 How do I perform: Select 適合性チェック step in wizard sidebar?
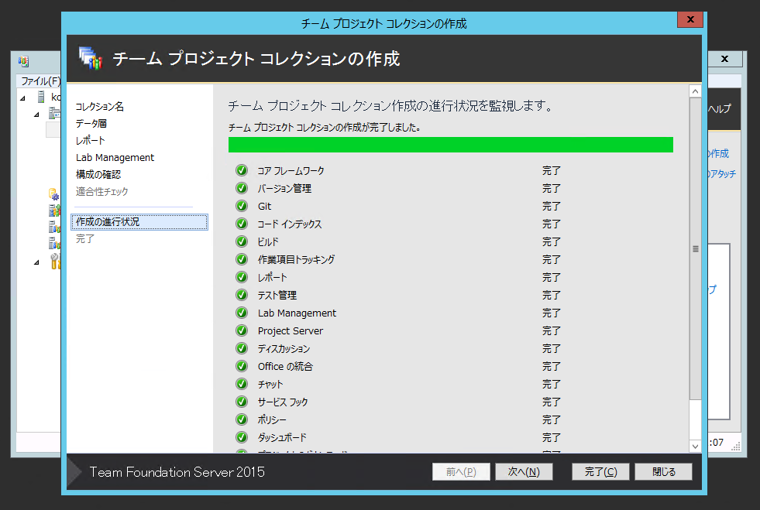tap(102, 191)
